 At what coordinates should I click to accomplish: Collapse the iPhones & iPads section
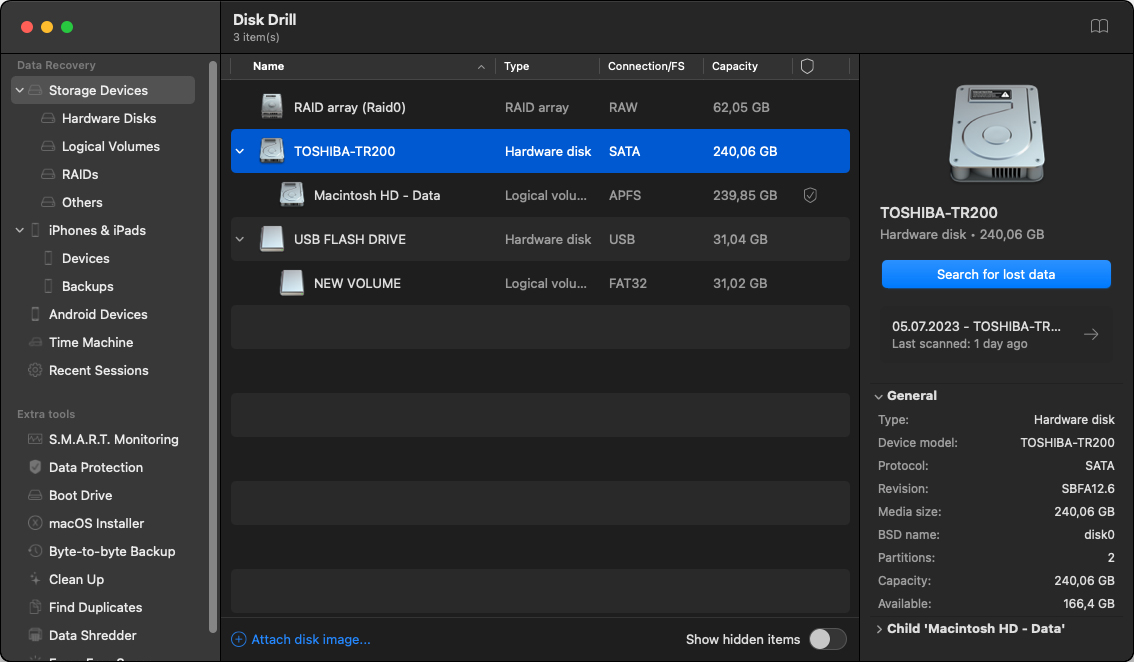[20, 230]
